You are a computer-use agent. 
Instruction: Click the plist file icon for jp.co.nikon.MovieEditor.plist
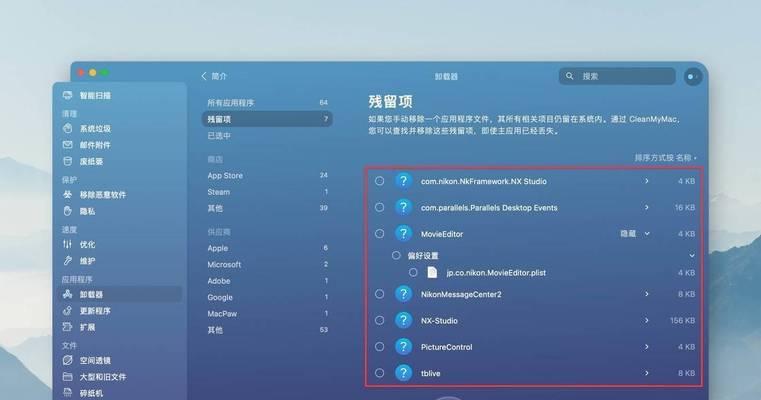432,272
